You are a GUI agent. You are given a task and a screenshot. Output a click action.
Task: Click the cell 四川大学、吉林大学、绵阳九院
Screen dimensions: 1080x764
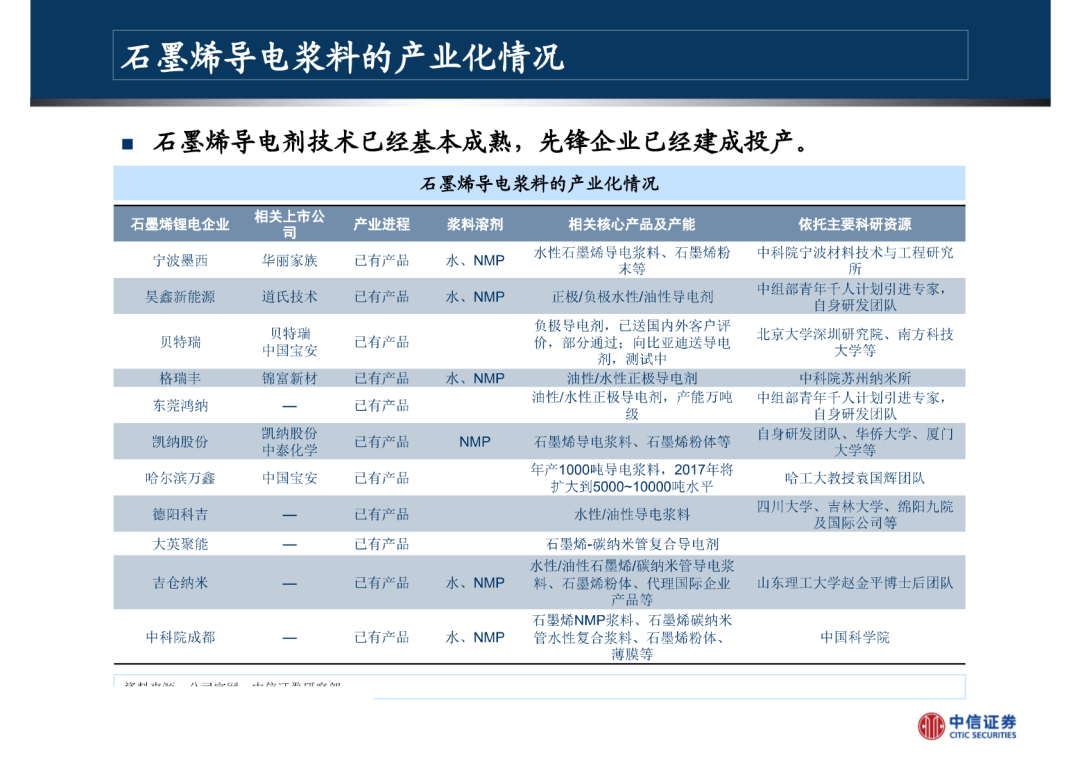(855, 515)
